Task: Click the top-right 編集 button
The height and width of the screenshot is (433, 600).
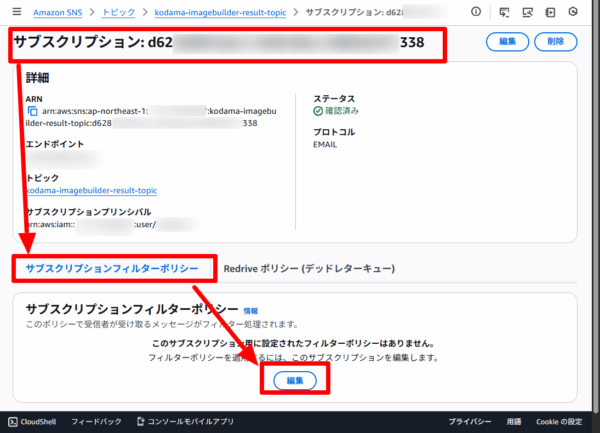Action: pyautogui.click(x=507, y=41)
